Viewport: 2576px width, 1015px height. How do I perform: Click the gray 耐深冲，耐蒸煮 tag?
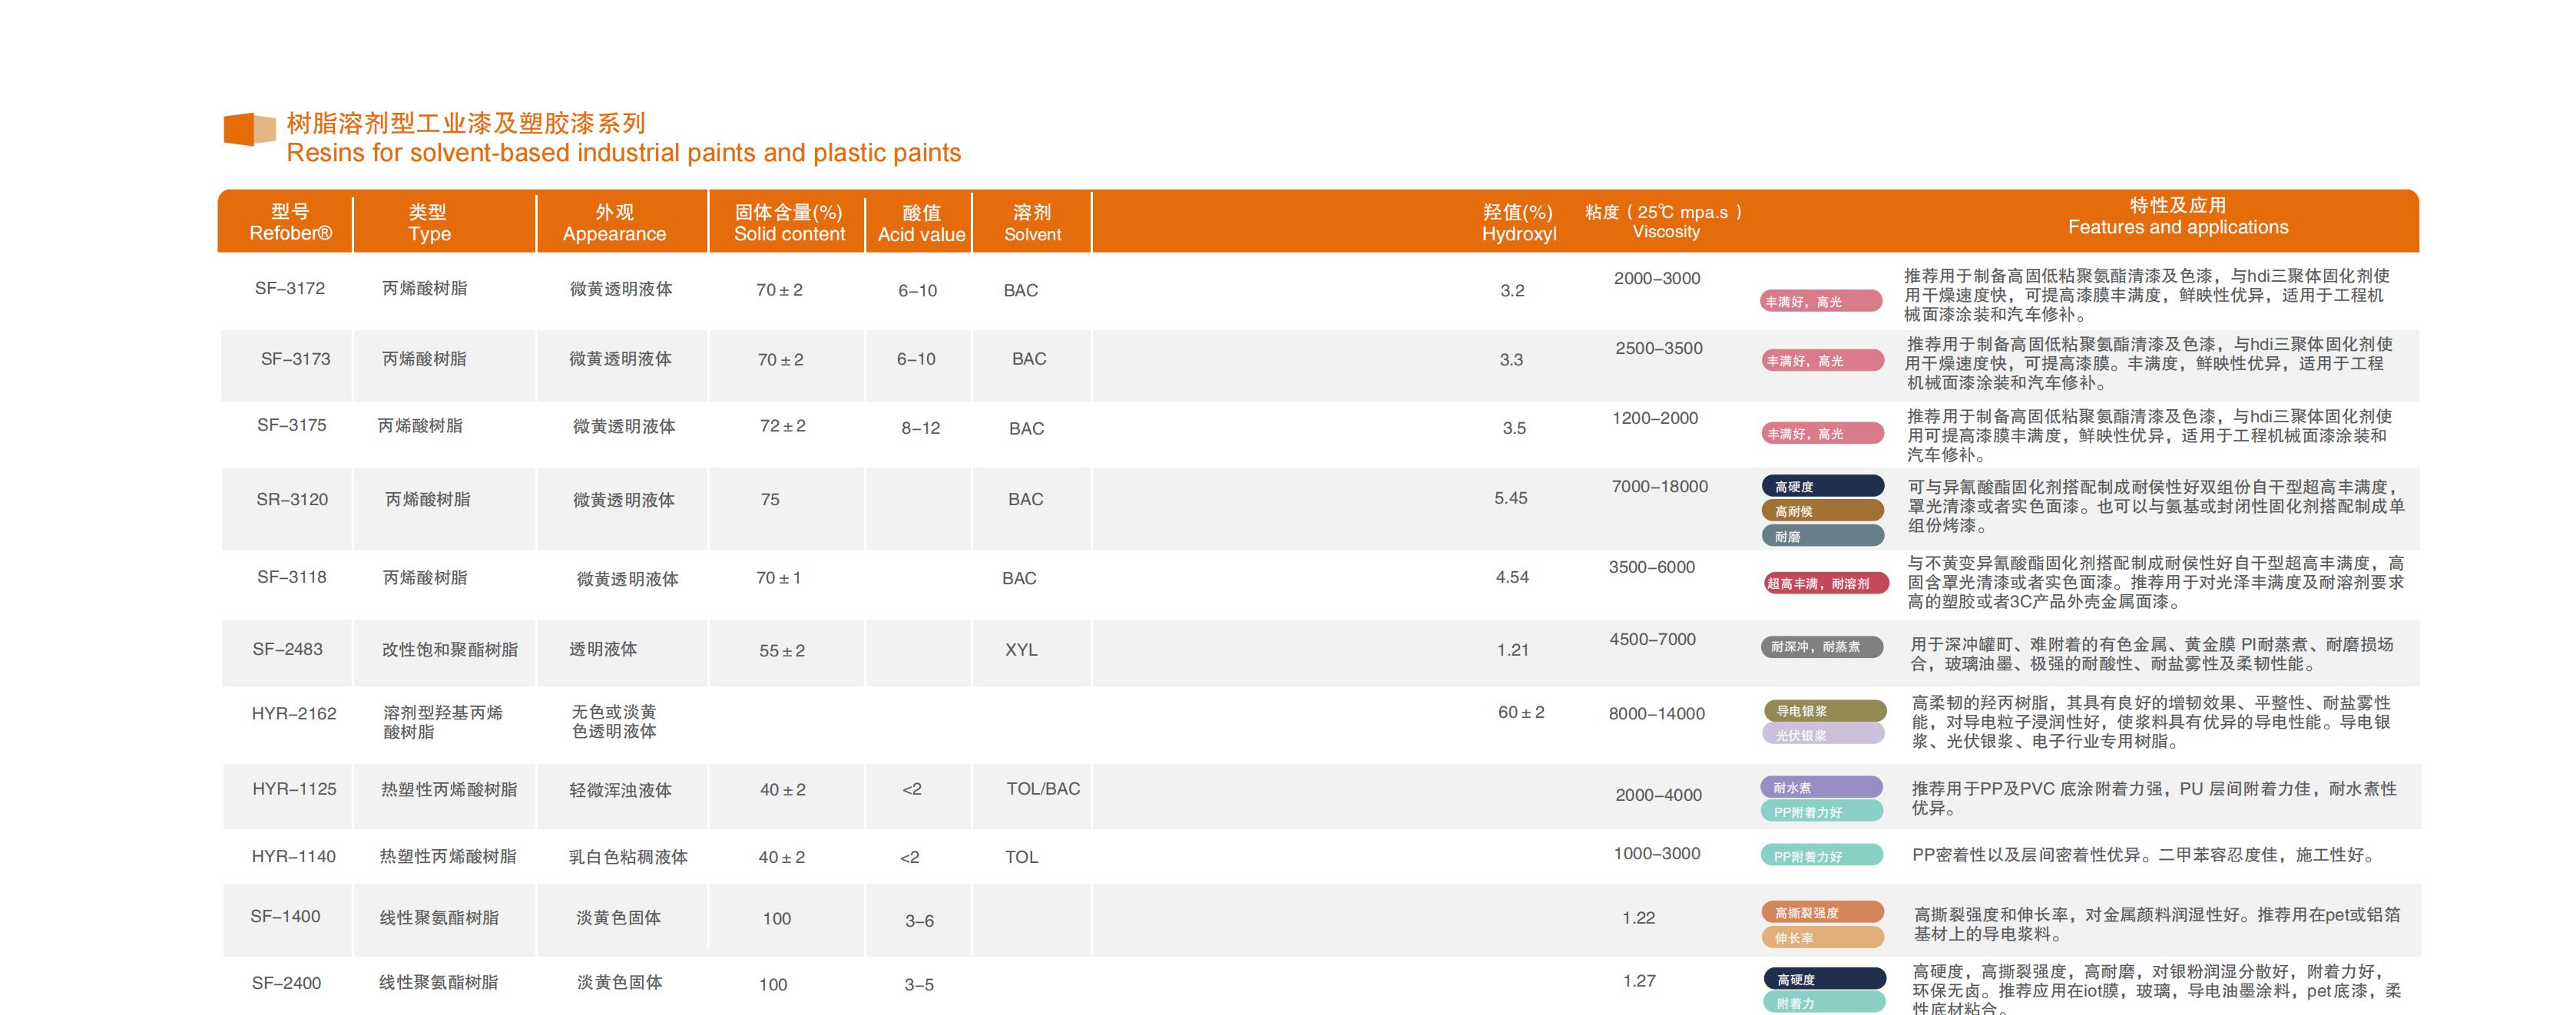coord(1822,647)
